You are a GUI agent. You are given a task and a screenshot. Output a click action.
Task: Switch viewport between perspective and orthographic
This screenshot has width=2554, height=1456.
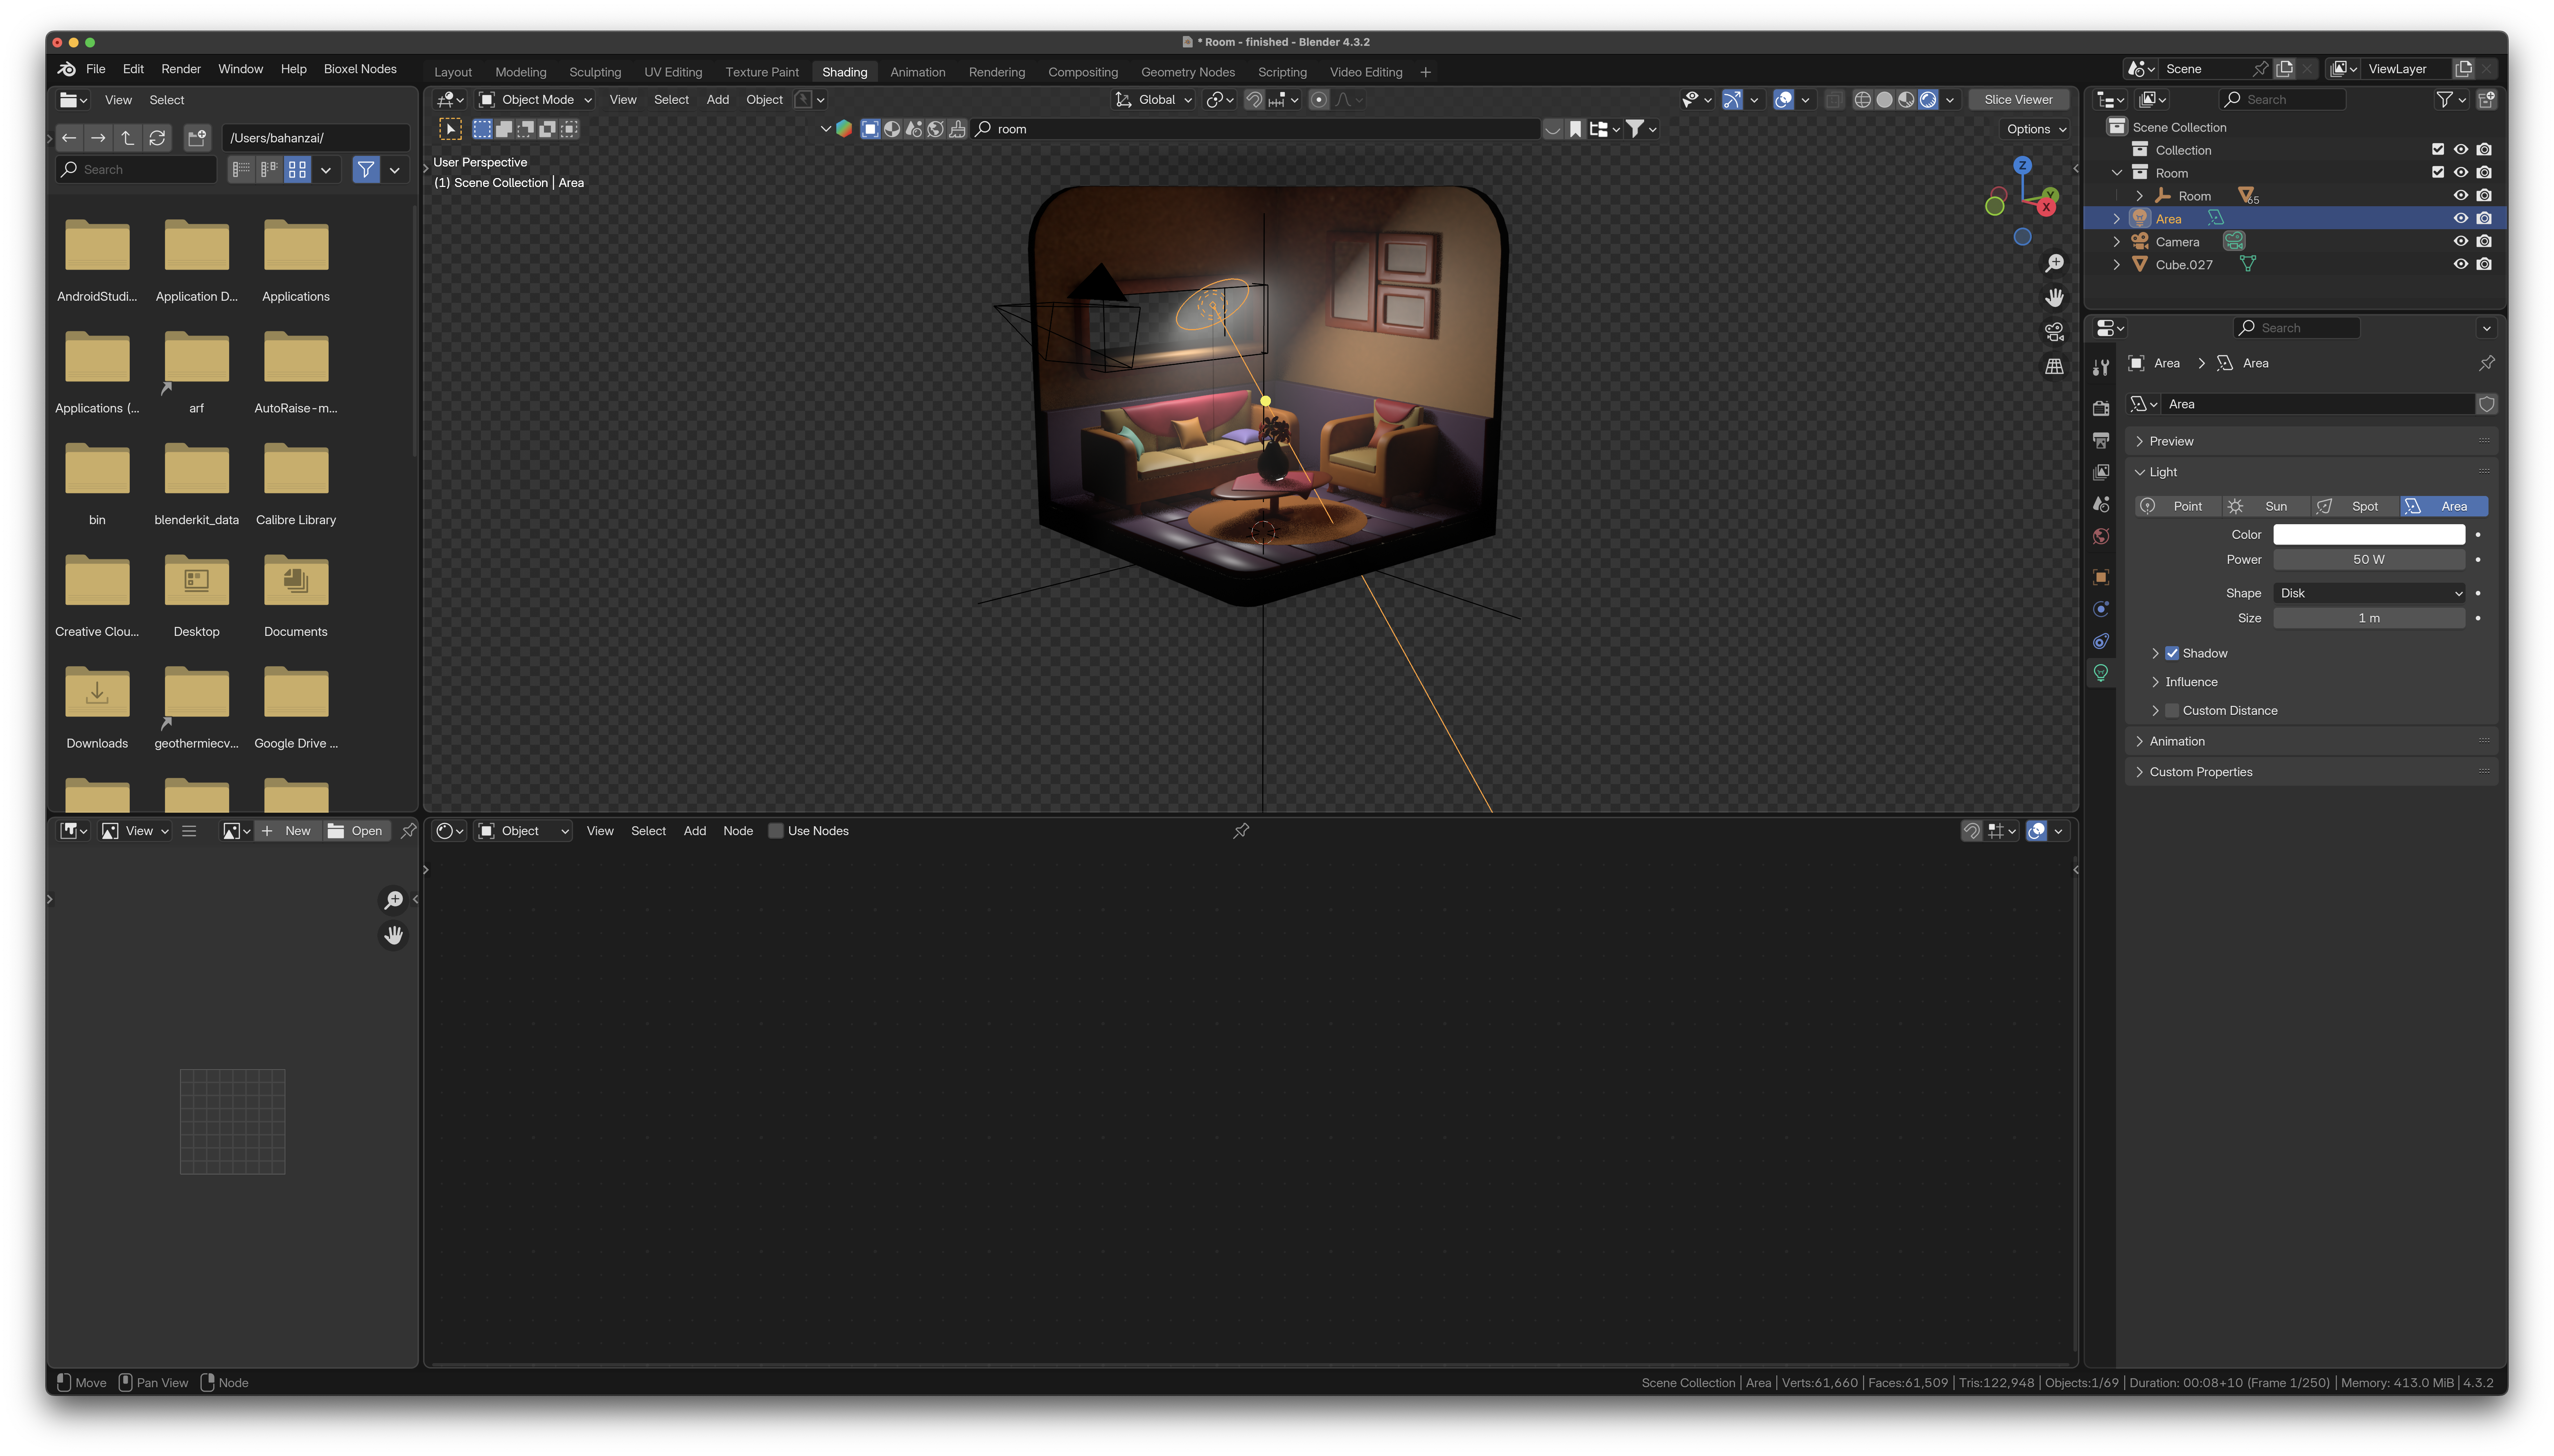coord(2054,367)
